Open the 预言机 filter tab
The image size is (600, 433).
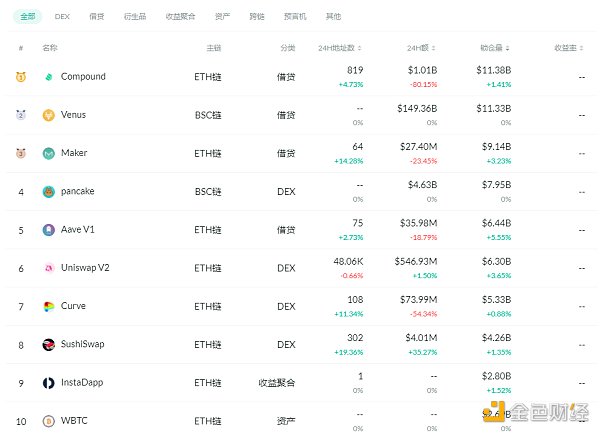[x=295, y=16]
